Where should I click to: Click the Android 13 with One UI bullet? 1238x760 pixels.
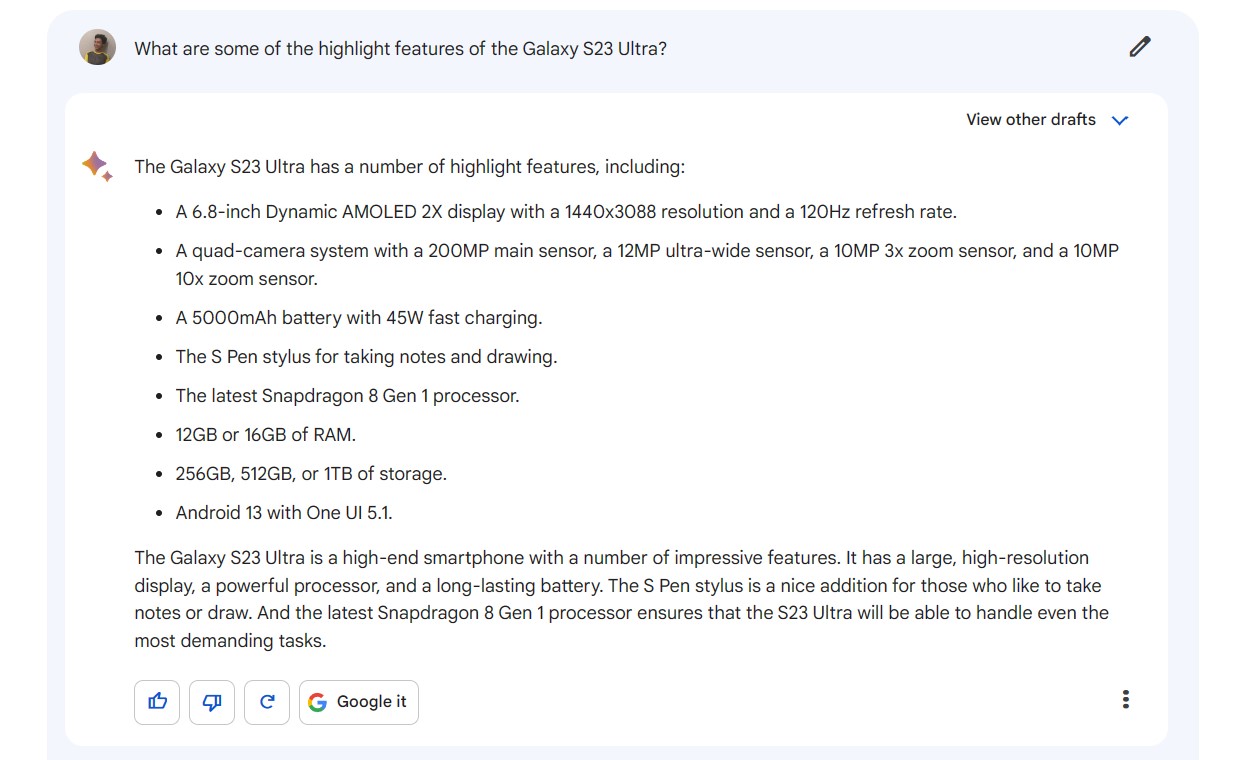283,513
